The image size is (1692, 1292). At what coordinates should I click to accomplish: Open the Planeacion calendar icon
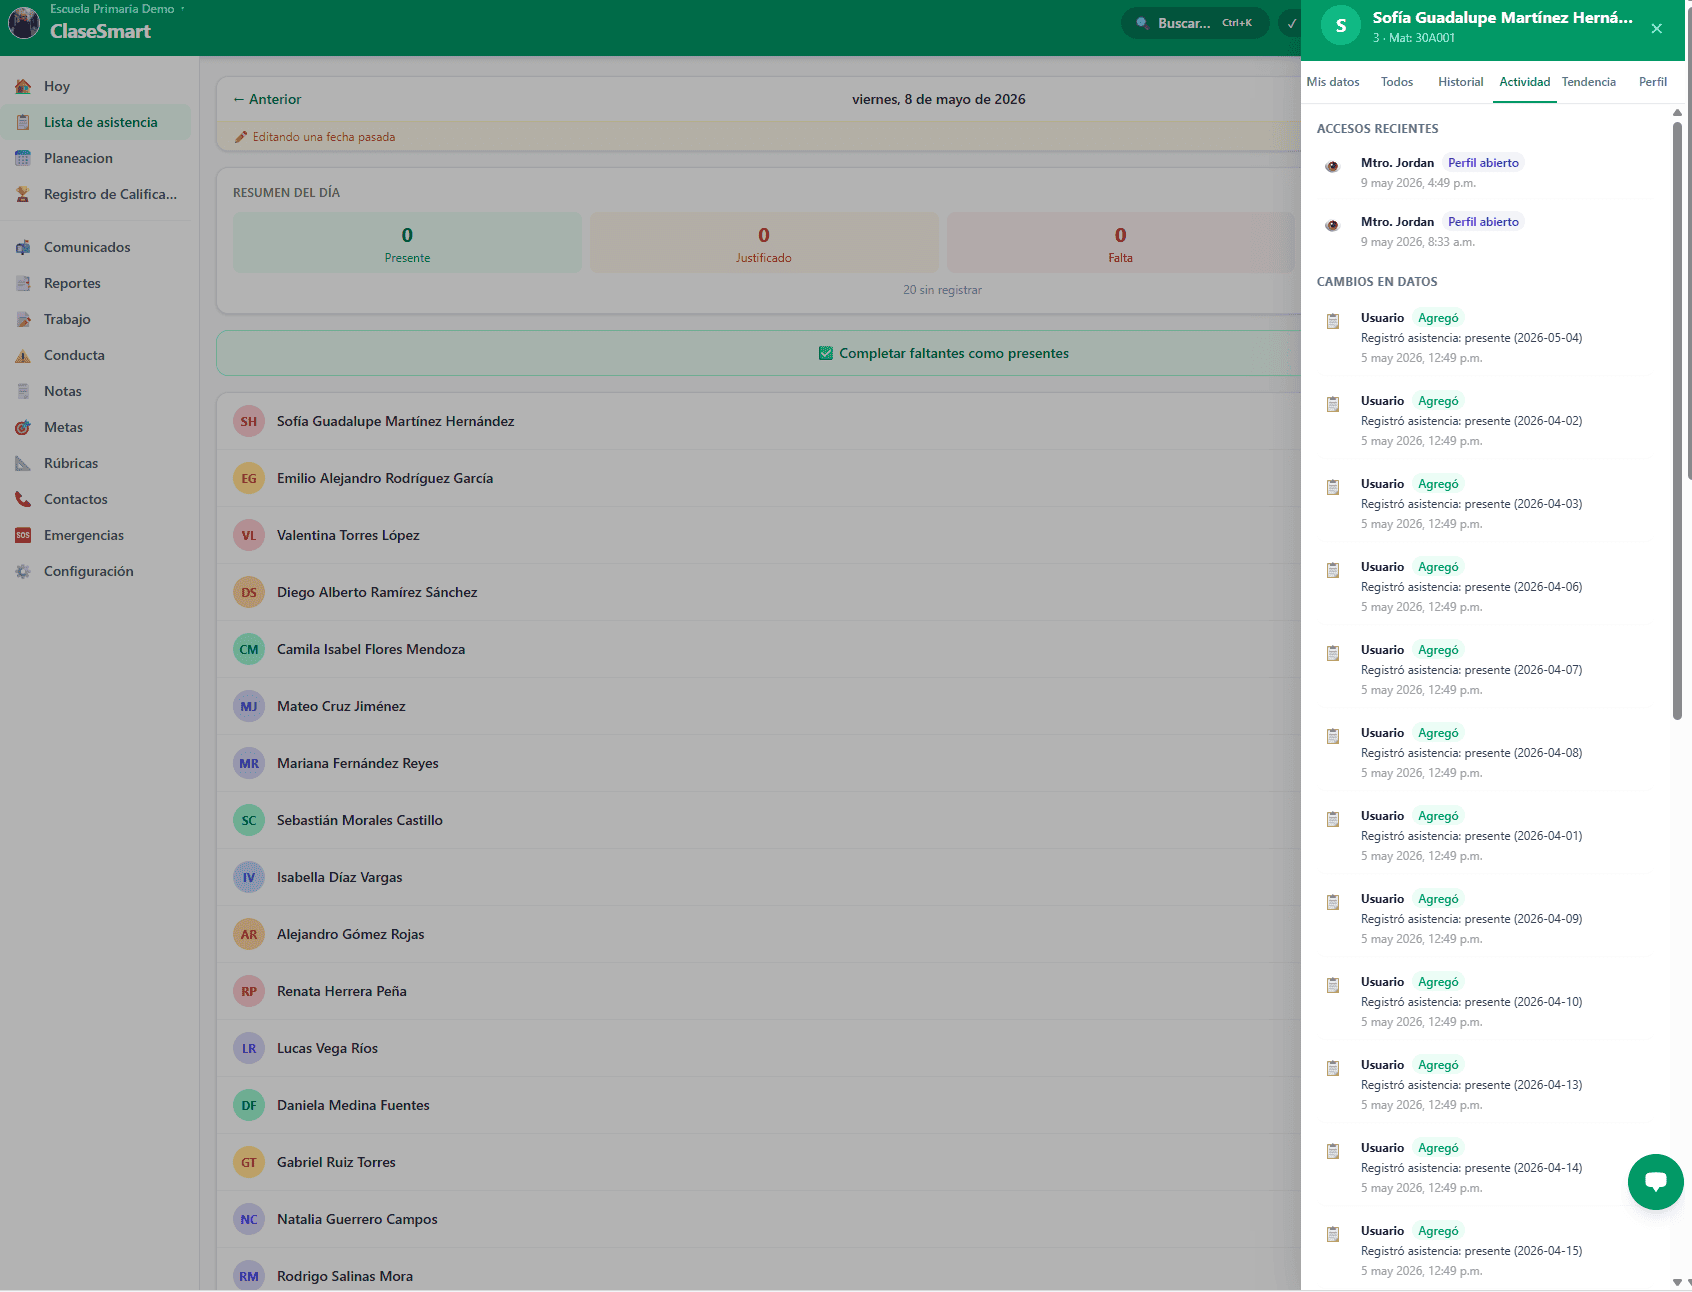(x=23, y=158)
